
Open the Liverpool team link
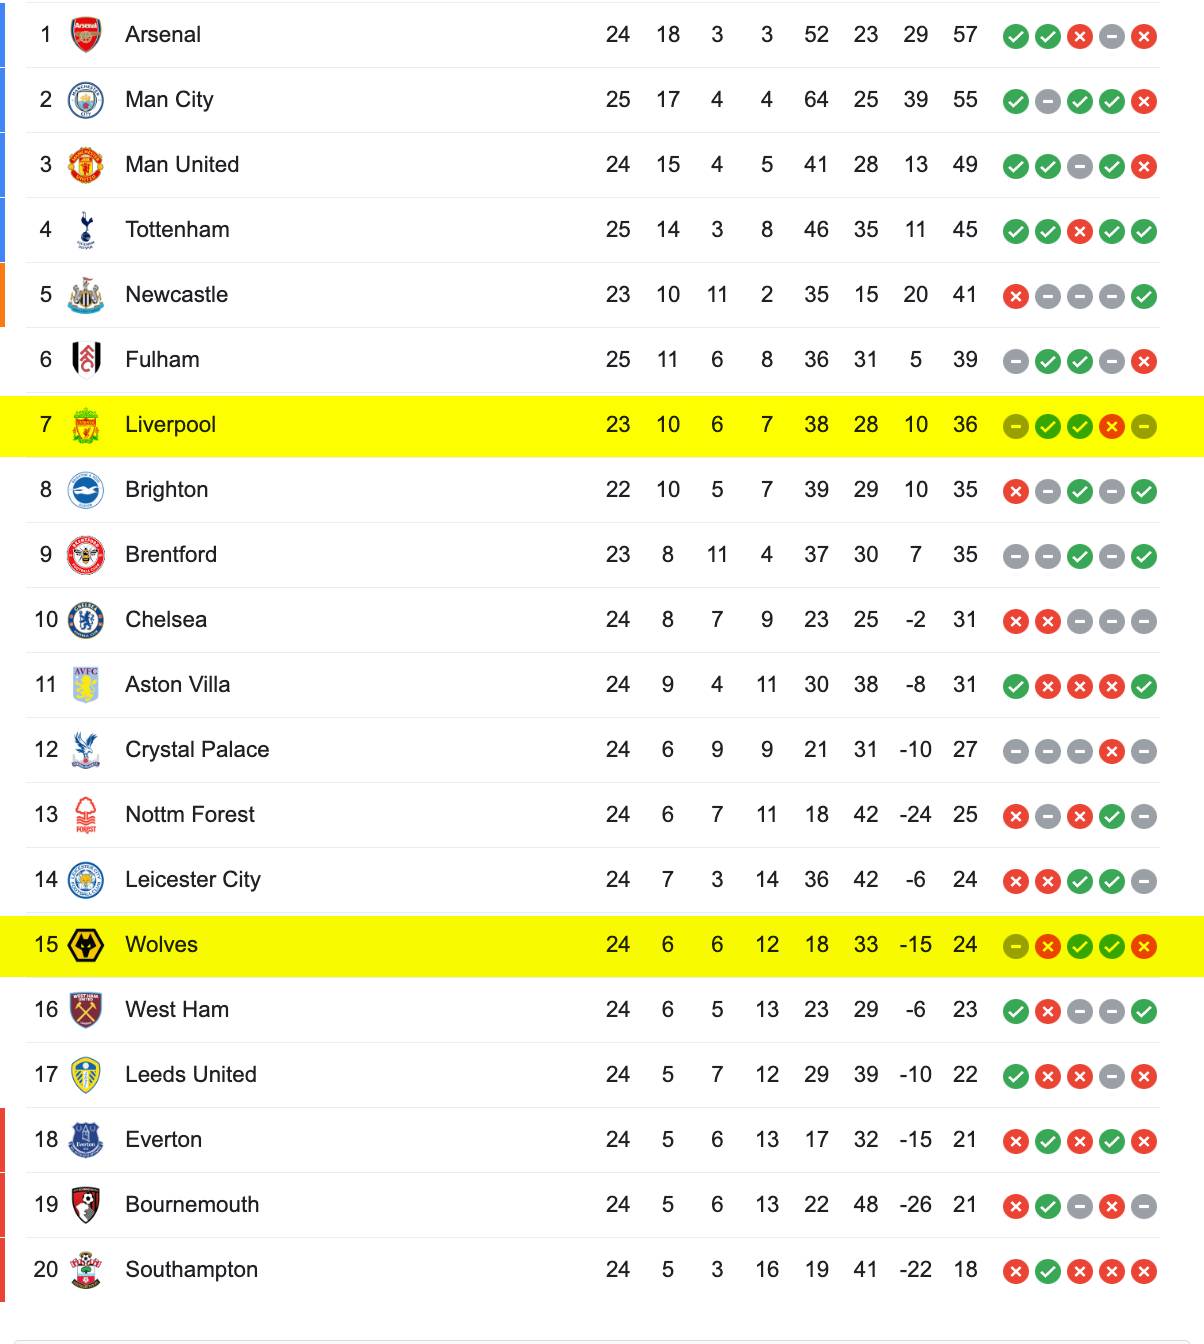click(170, 425)
